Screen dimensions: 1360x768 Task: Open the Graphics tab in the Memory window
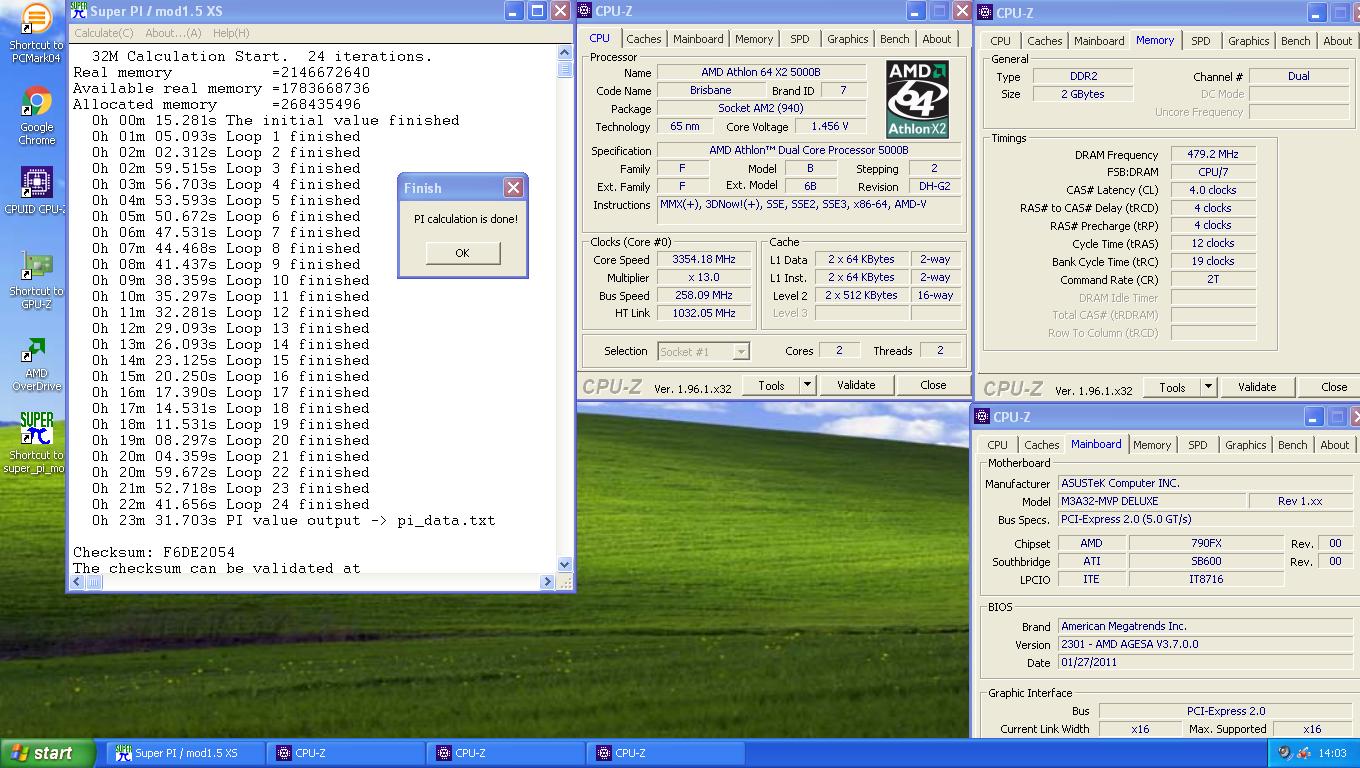1249,41
